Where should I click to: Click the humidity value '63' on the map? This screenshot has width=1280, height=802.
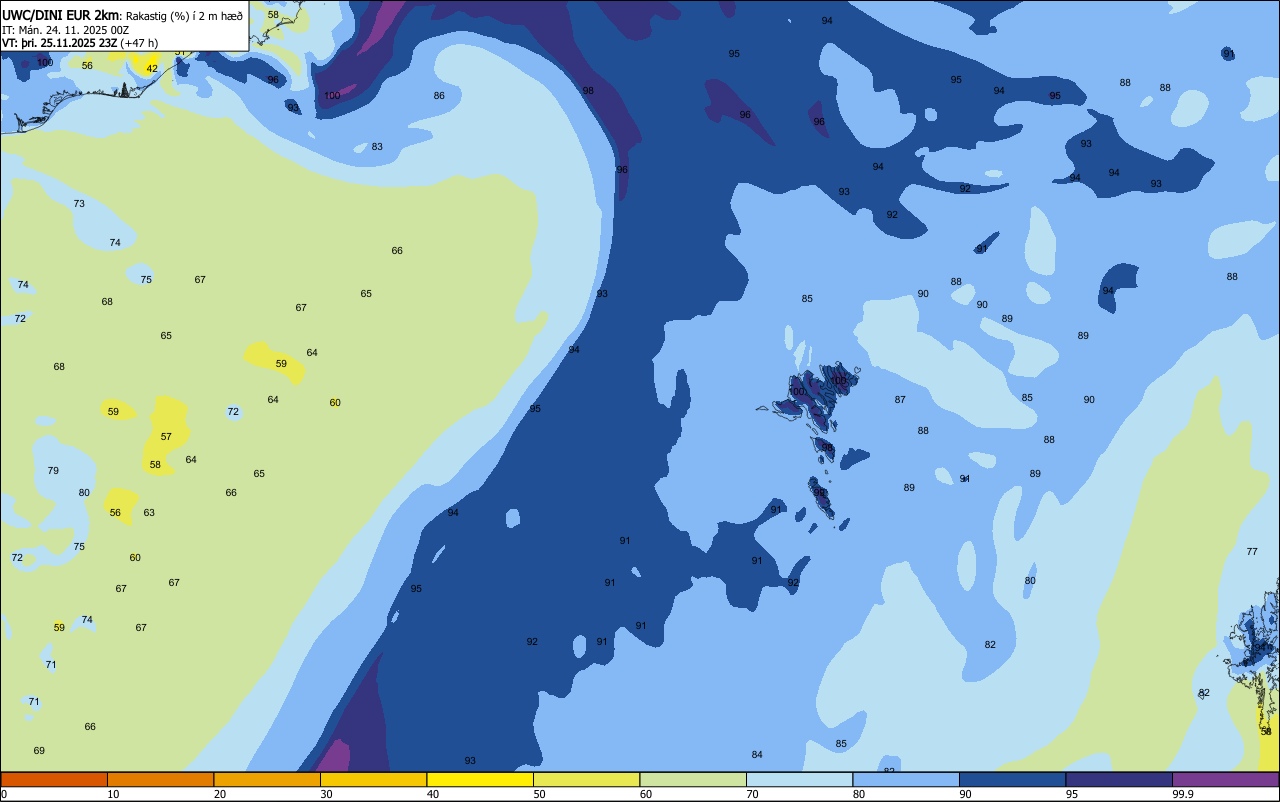149,513
